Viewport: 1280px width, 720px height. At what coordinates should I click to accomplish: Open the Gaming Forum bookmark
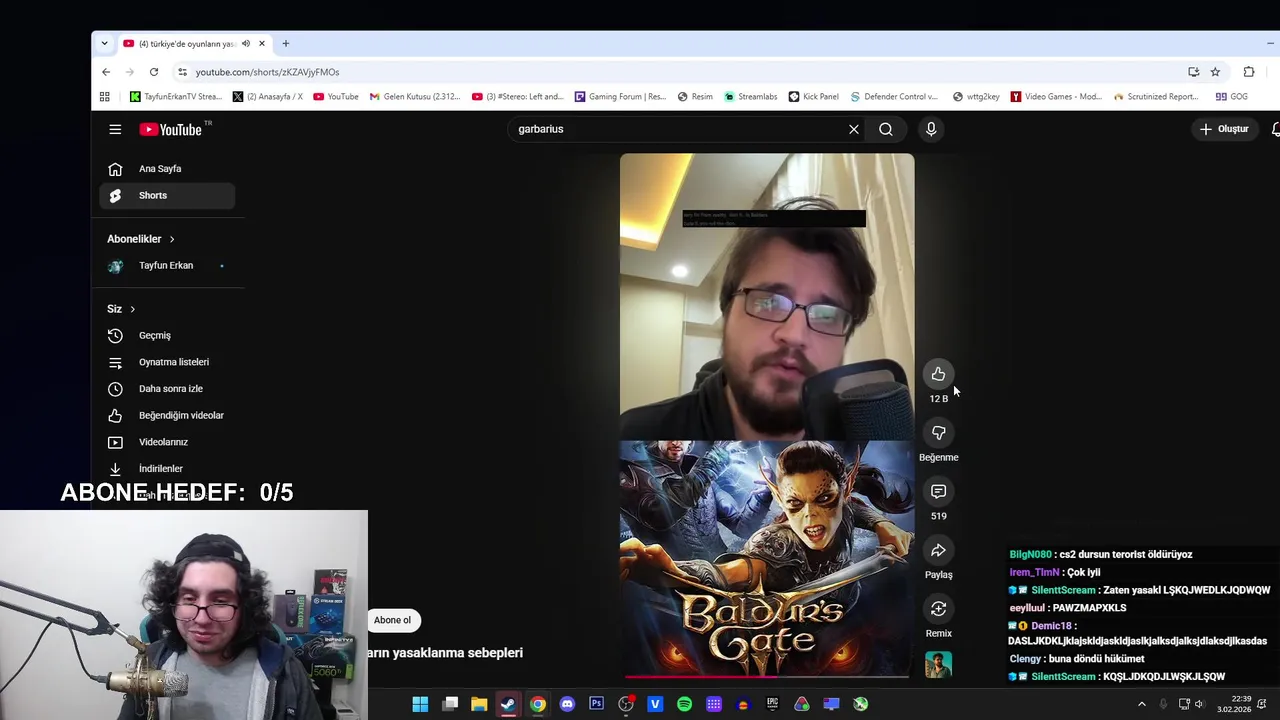(620, 97)
